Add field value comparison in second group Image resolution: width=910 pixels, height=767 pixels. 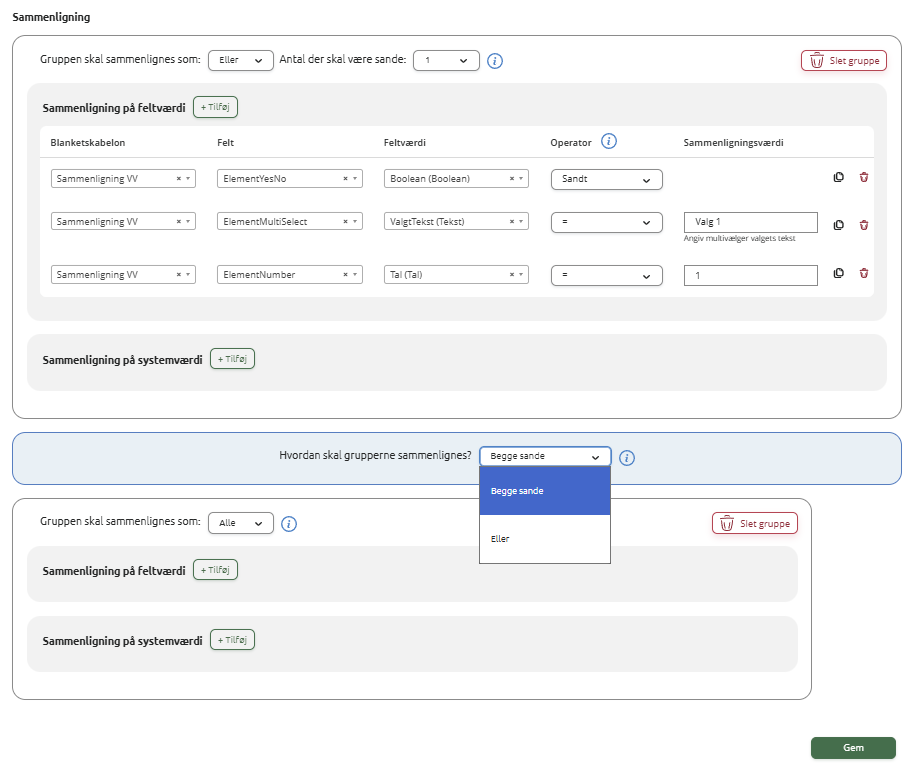point(215,570)
